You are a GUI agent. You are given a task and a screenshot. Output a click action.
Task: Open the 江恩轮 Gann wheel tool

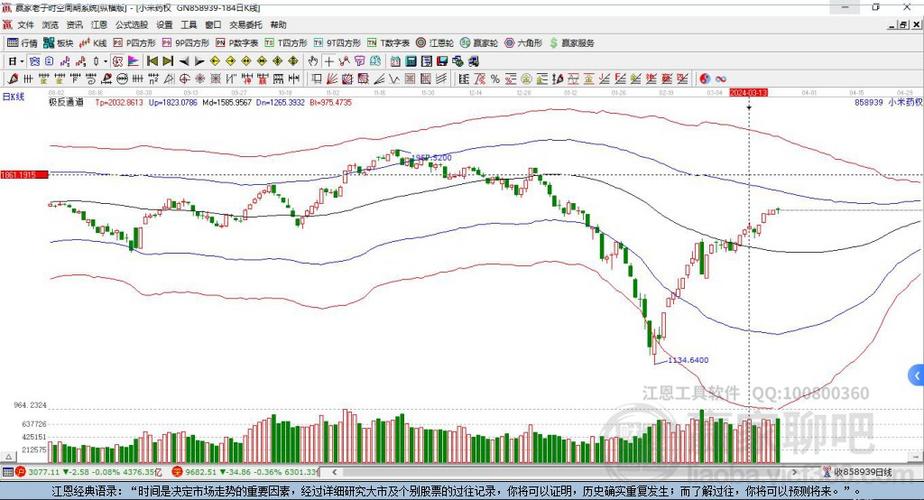click(x=437, y=43)
